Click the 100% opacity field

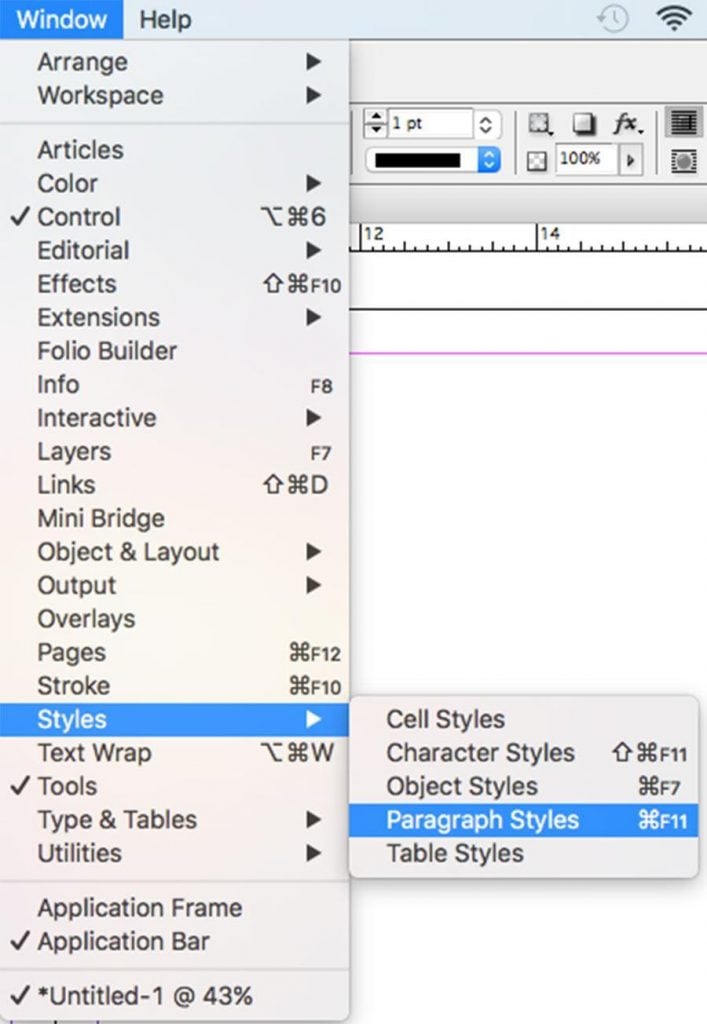(583, 158)
